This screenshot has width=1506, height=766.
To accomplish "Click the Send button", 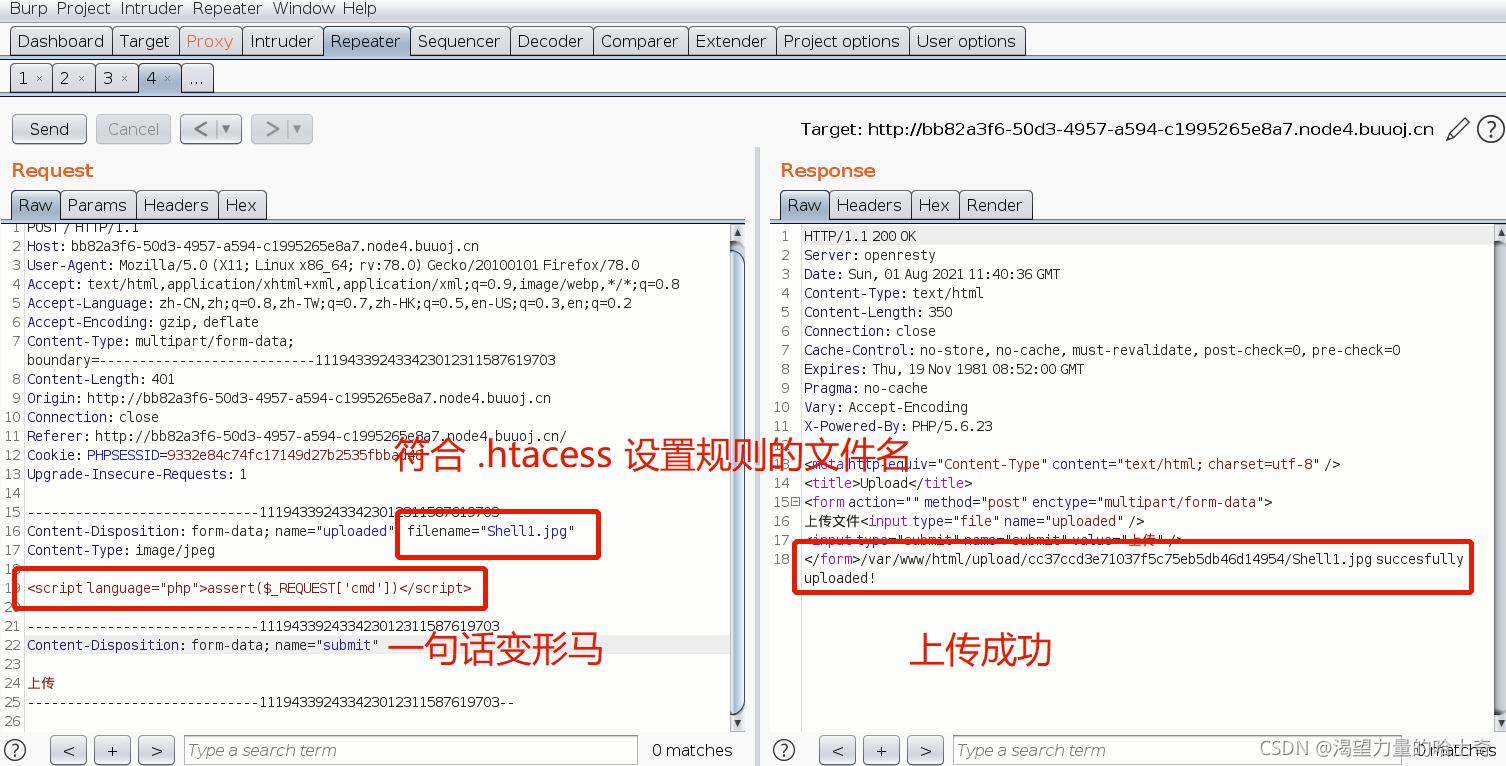I will click(x=49, y=129).
